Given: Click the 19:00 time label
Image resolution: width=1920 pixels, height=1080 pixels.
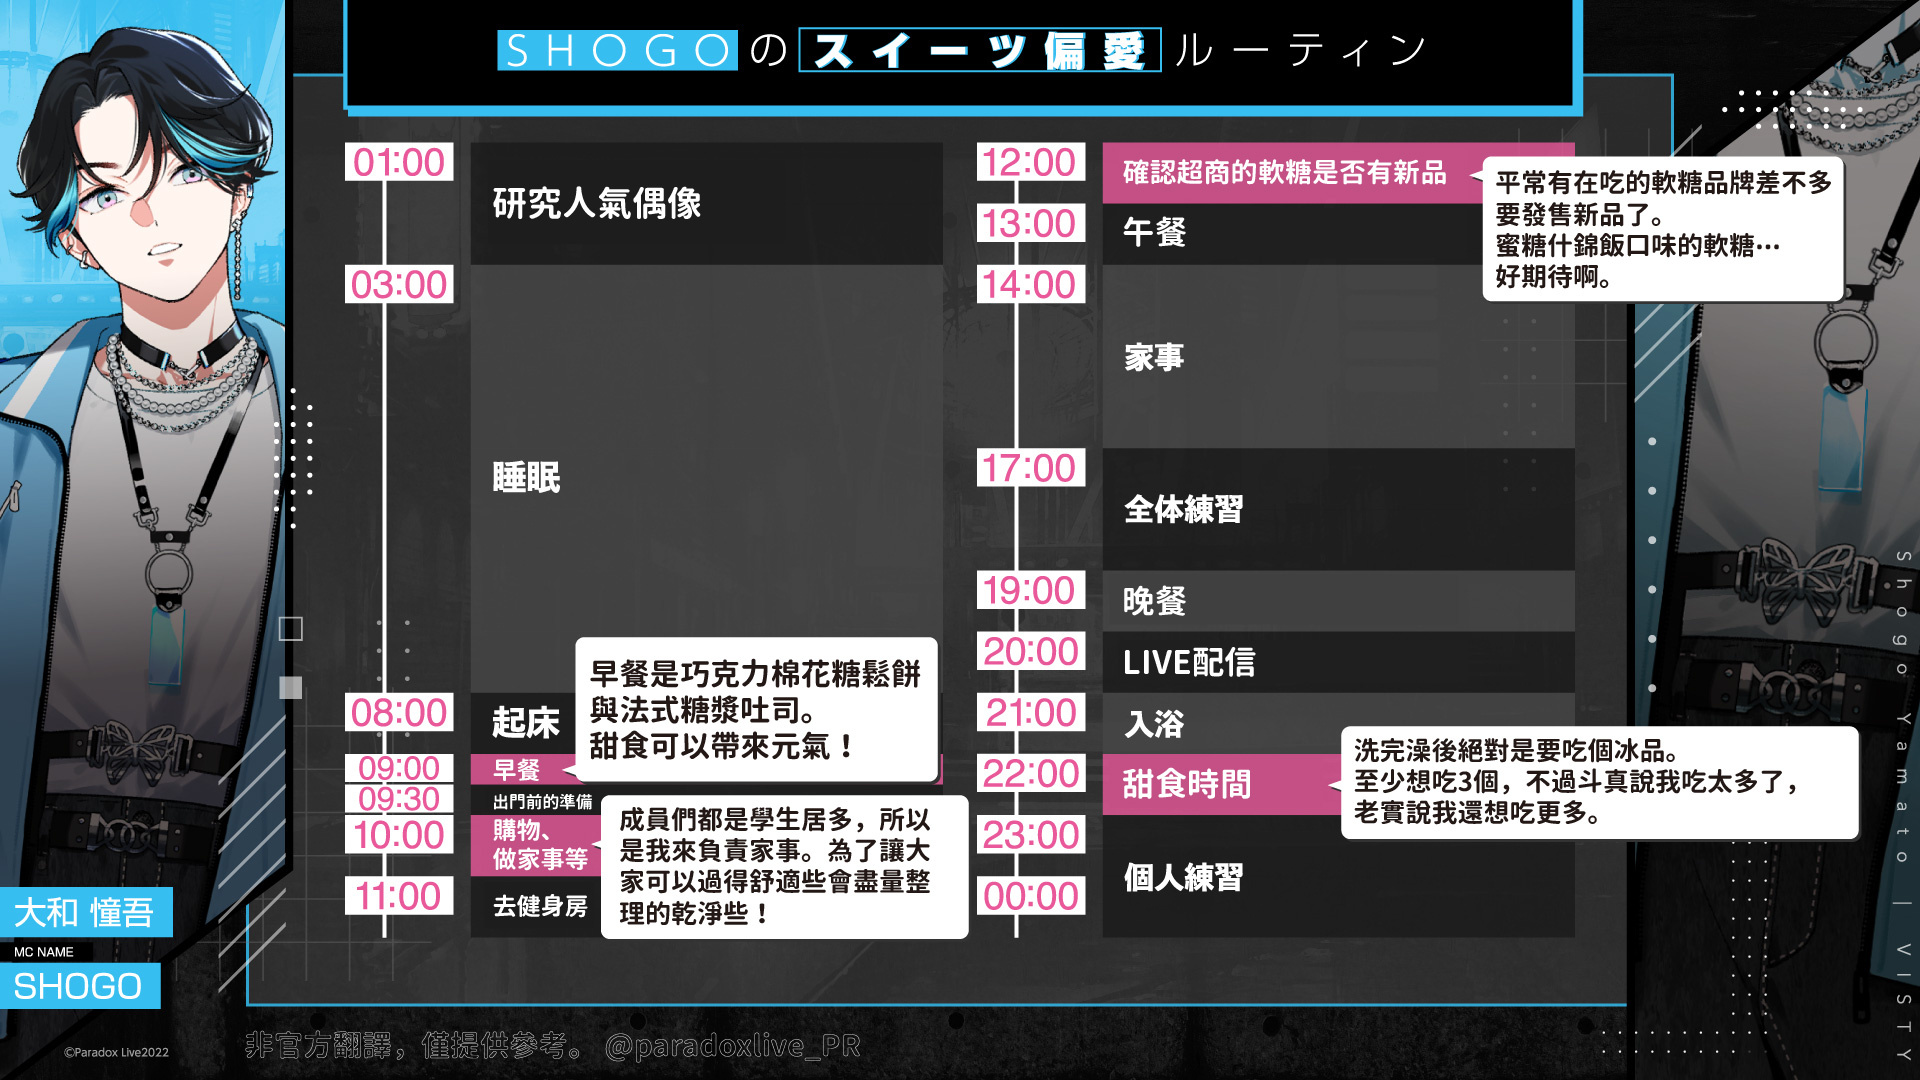Looking at the screenshot, I should point(1031,590).
